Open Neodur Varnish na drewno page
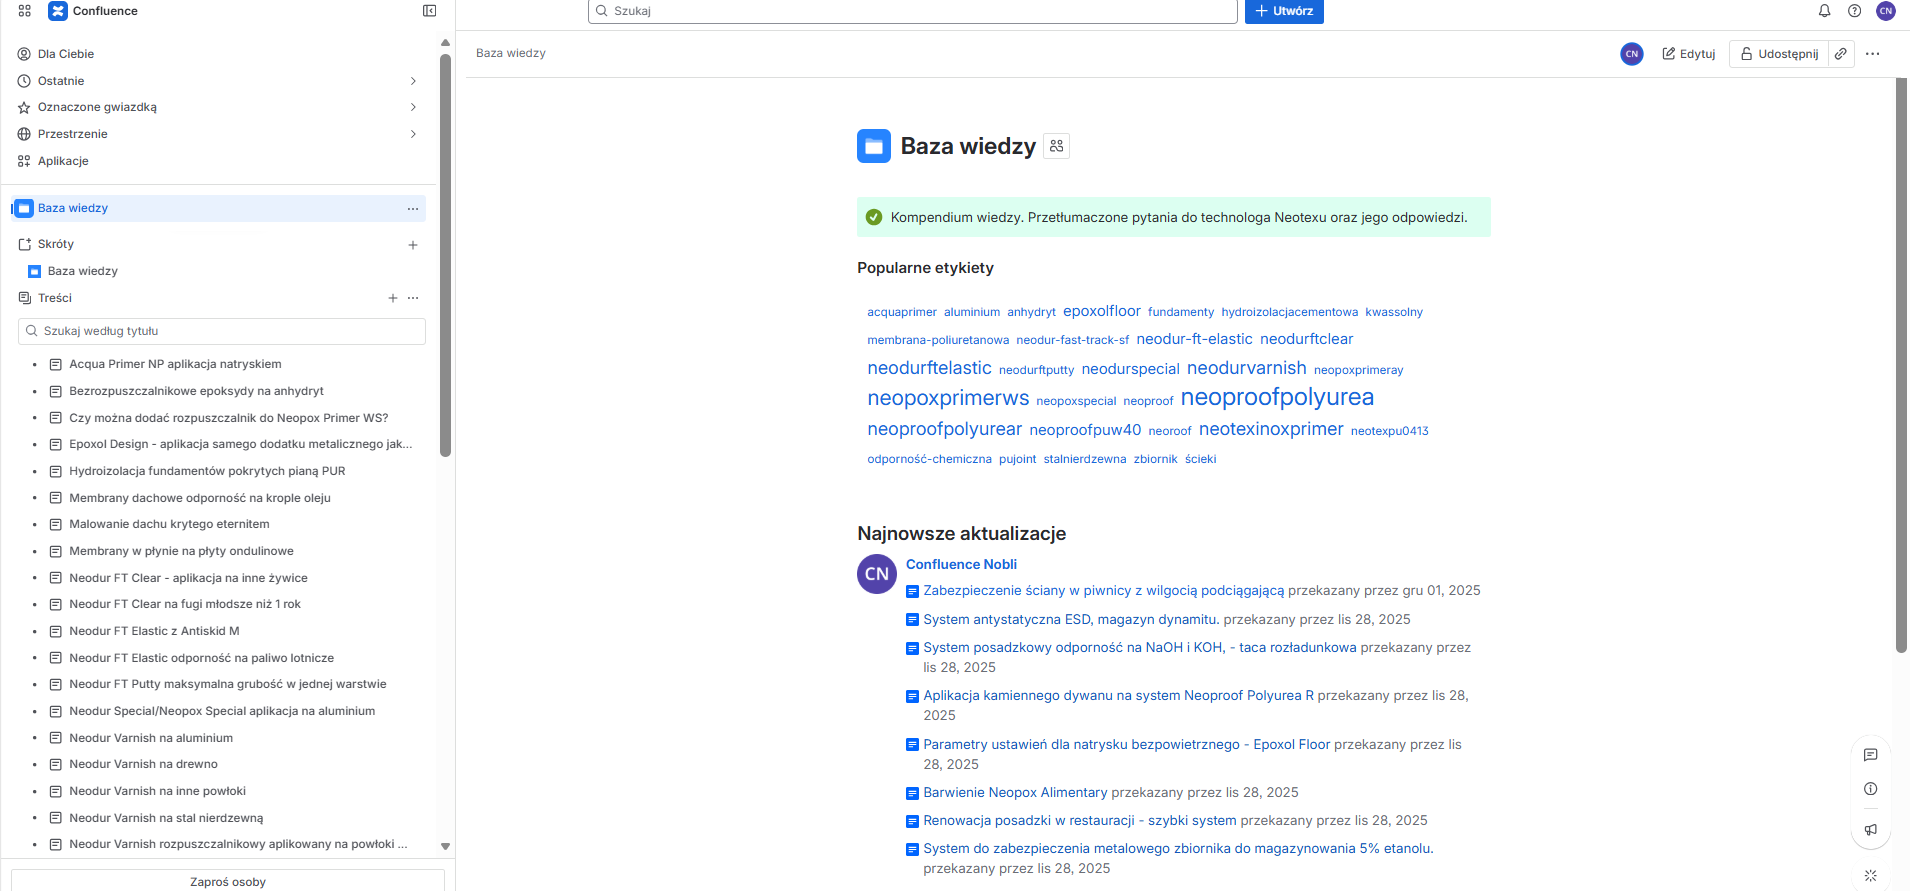 pyautogui.click(x=143, y=764)
